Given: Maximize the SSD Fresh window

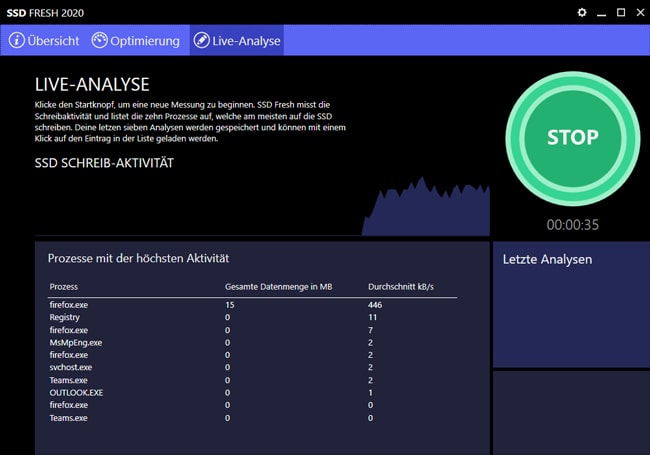Looking at the screenshot, I should [621, 12].
